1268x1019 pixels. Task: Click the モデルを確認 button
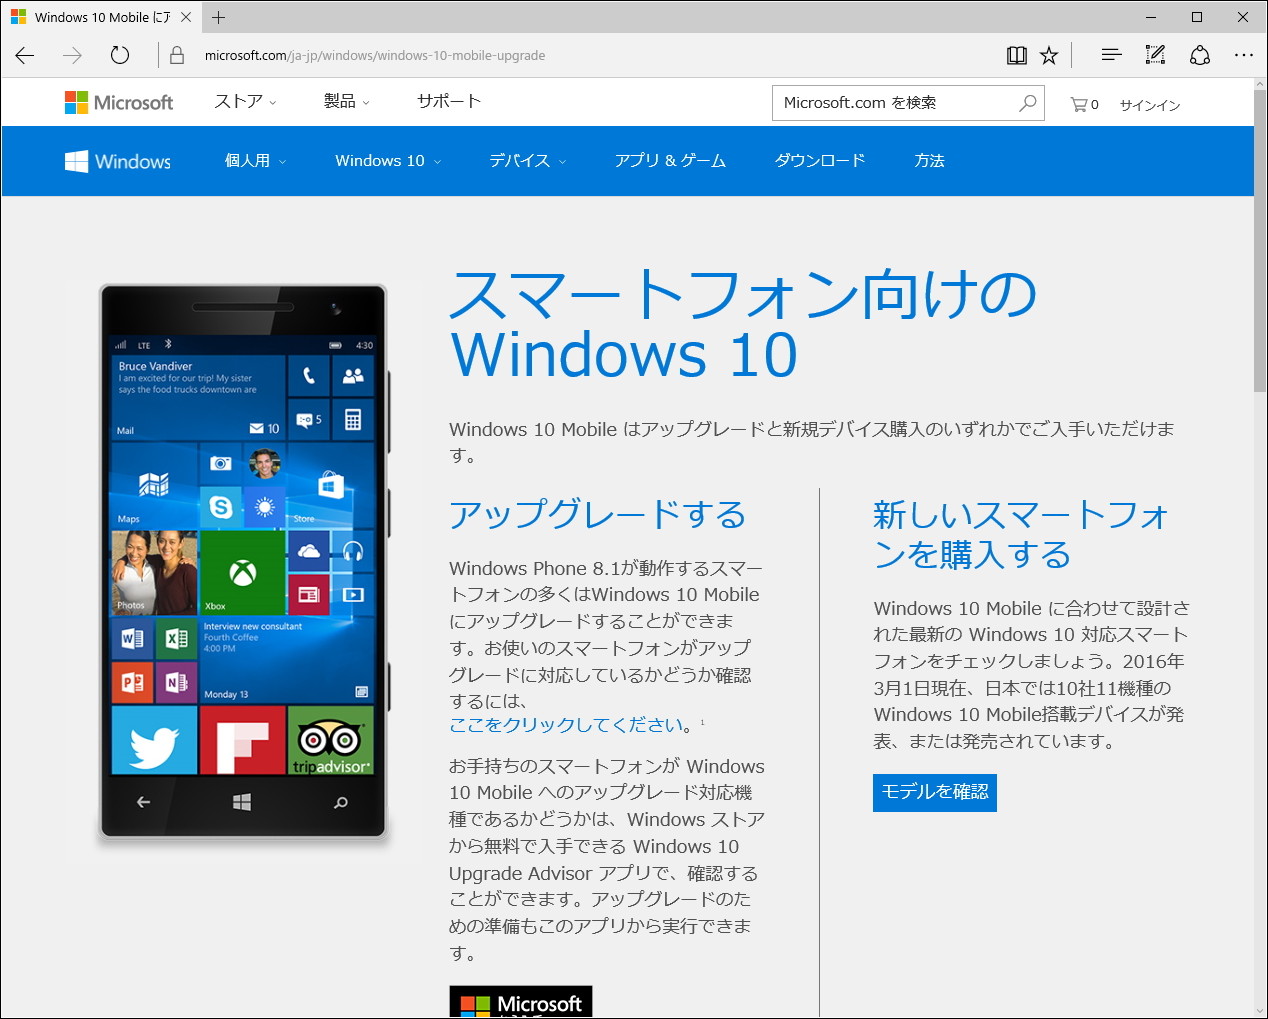(x=934, y=792)
